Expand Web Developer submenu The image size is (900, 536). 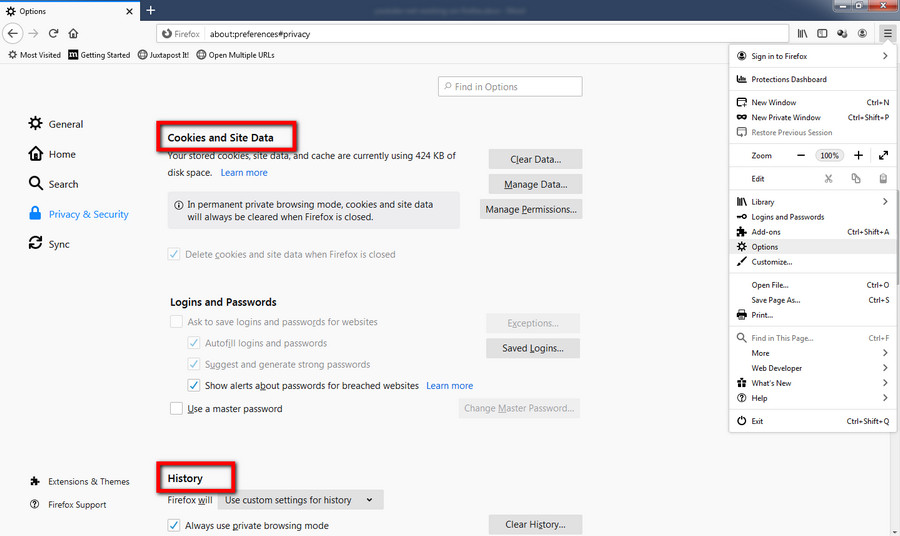813,368
